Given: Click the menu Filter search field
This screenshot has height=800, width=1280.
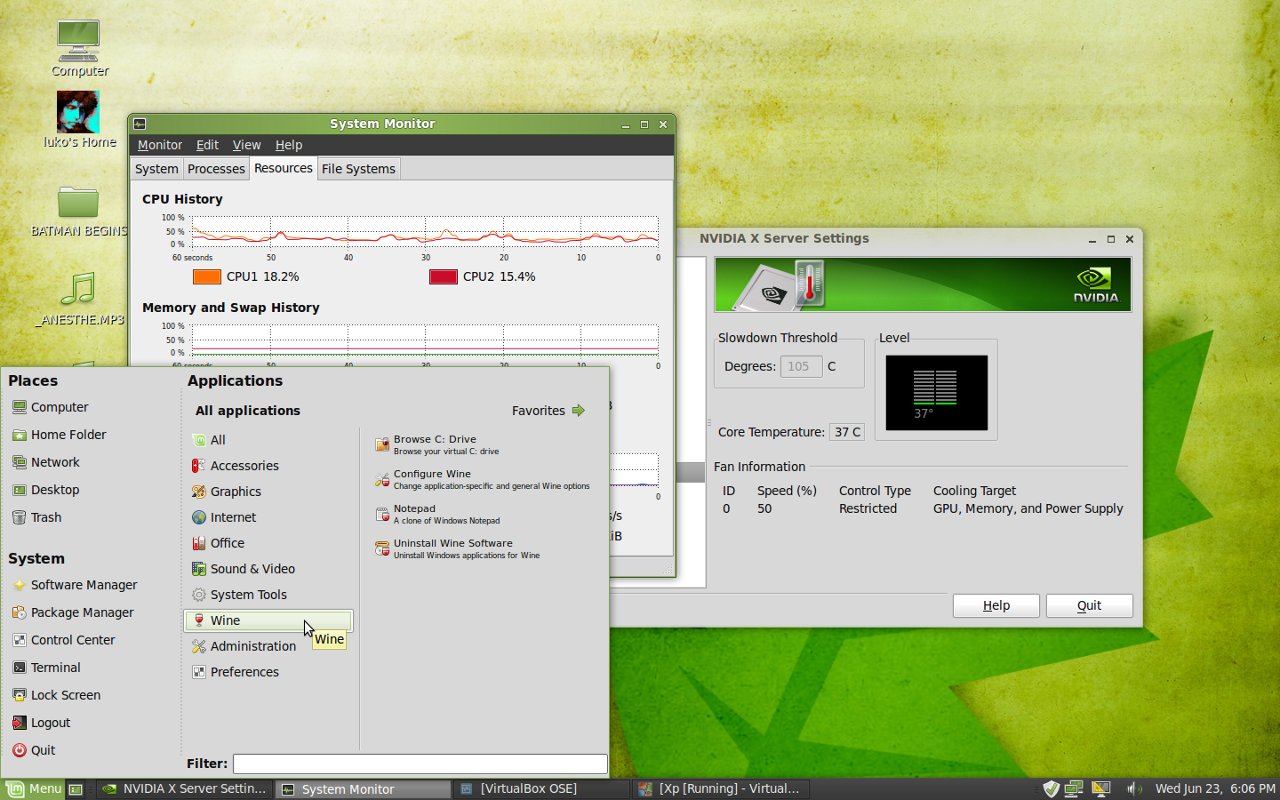Looking at the screenshot, I should pos(420,763).
